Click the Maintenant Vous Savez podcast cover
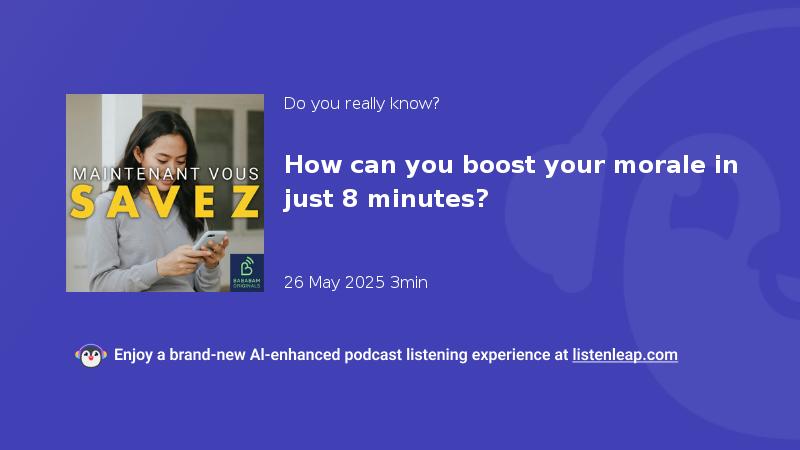Screen dimensions: 800x450 (x=165, y=193)
